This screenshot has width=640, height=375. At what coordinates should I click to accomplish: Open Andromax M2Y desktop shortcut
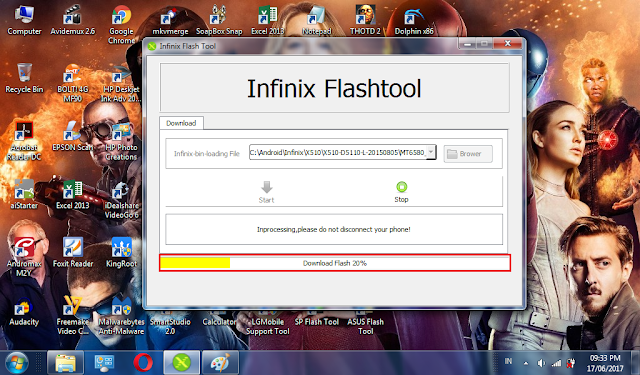point(24,257)
